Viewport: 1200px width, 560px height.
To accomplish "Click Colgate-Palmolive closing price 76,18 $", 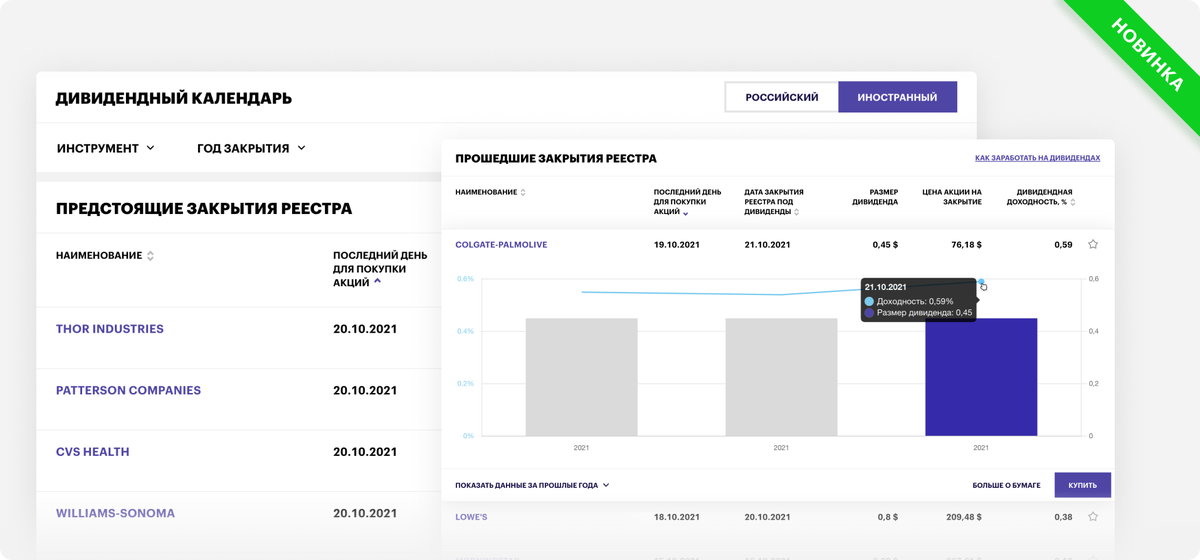I will 966,245.
